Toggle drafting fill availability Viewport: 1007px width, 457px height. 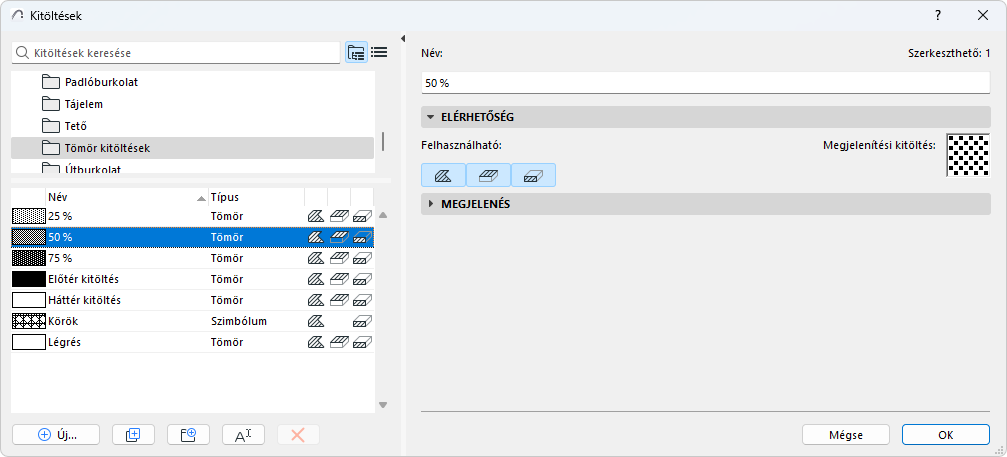point(443,175)
